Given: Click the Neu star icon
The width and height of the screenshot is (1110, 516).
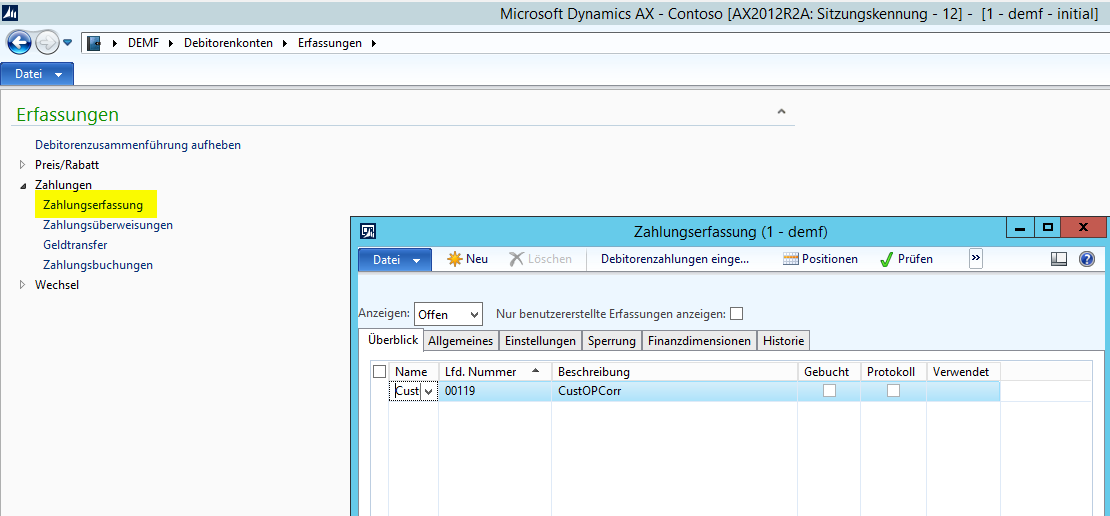Looking at the screenshot, I should click(x=455, y=259).
